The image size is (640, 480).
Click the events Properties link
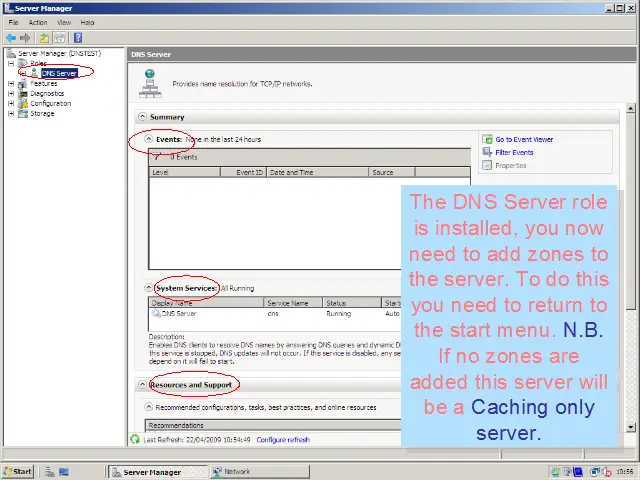[x=511, y=166]
